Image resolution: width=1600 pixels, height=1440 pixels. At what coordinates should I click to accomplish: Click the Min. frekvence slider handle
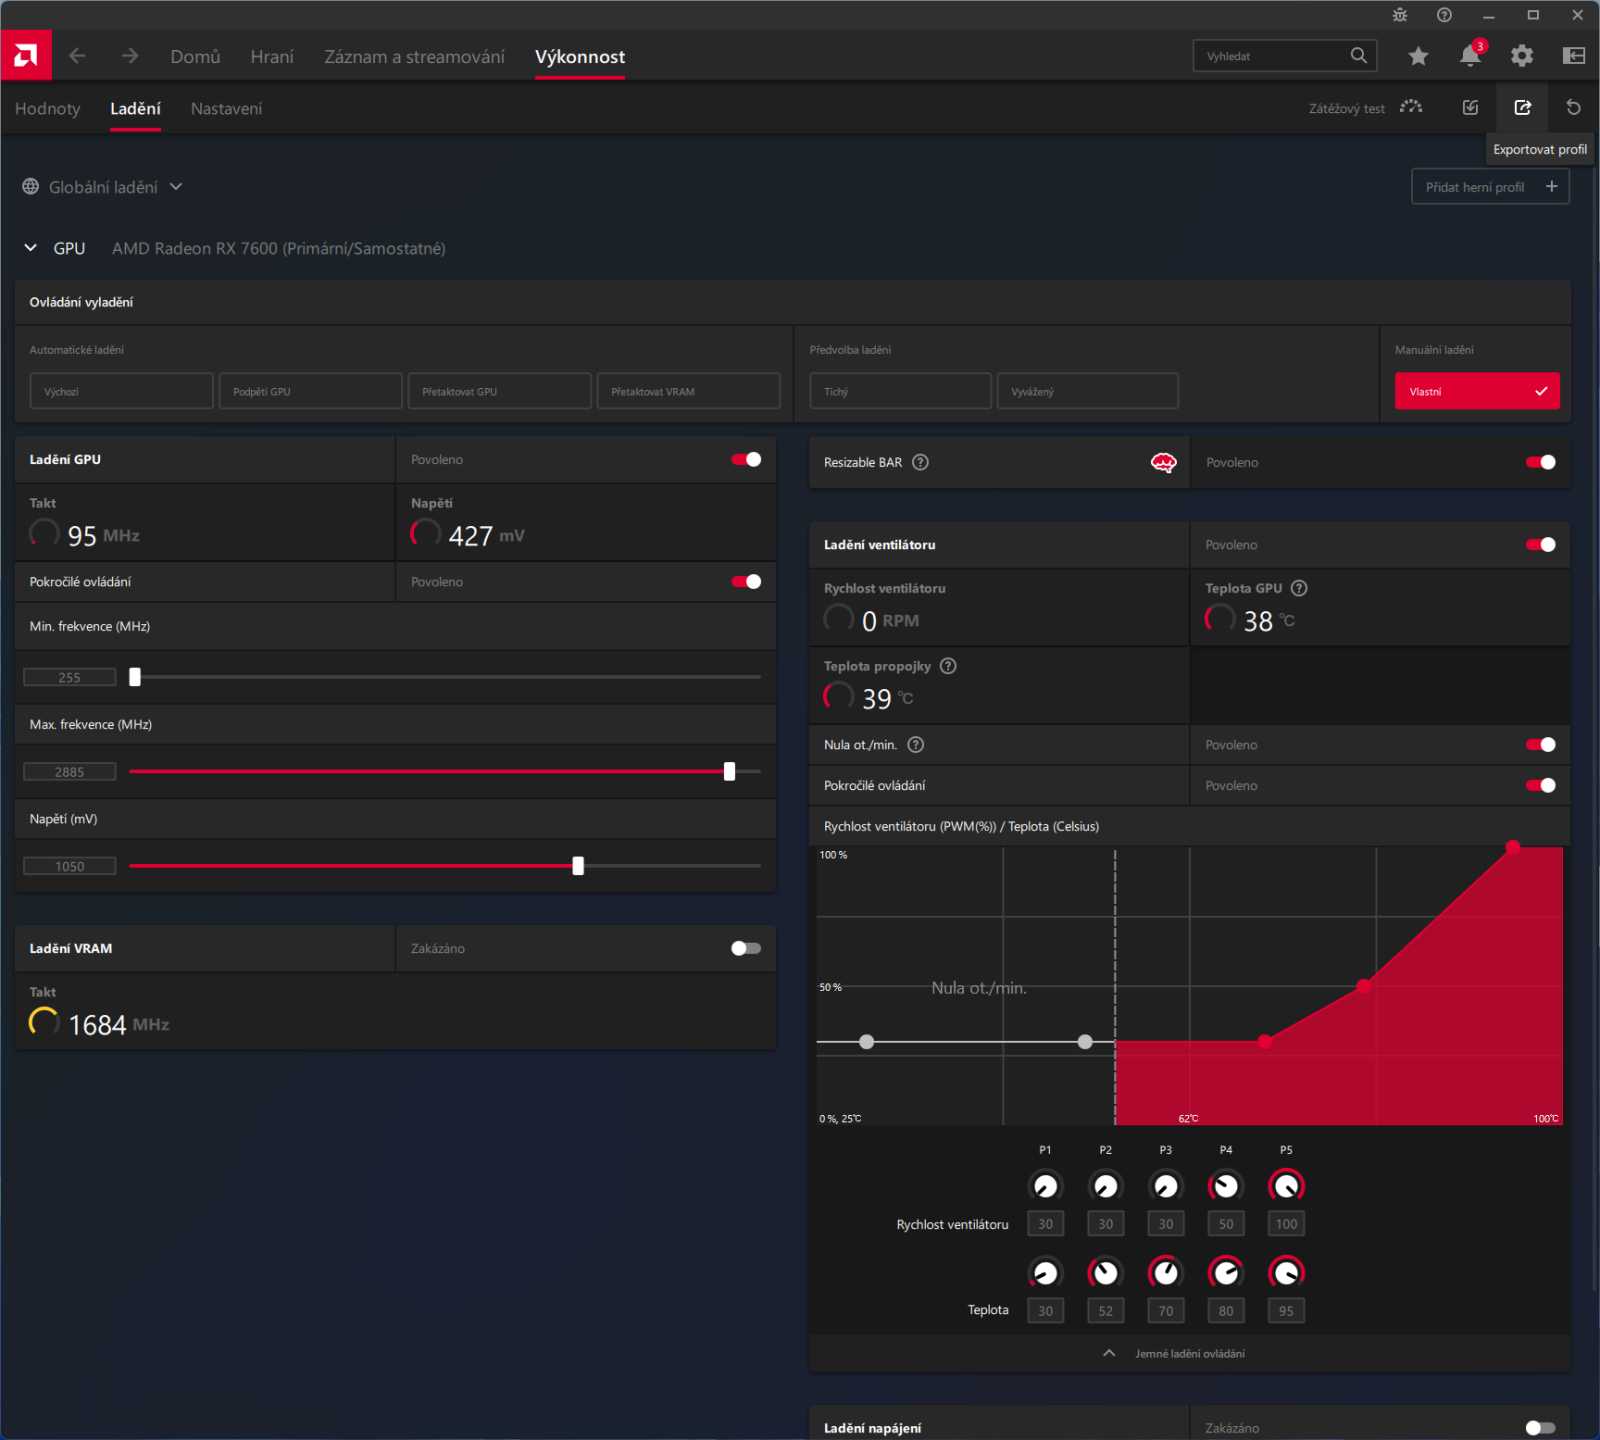point(135,677)
